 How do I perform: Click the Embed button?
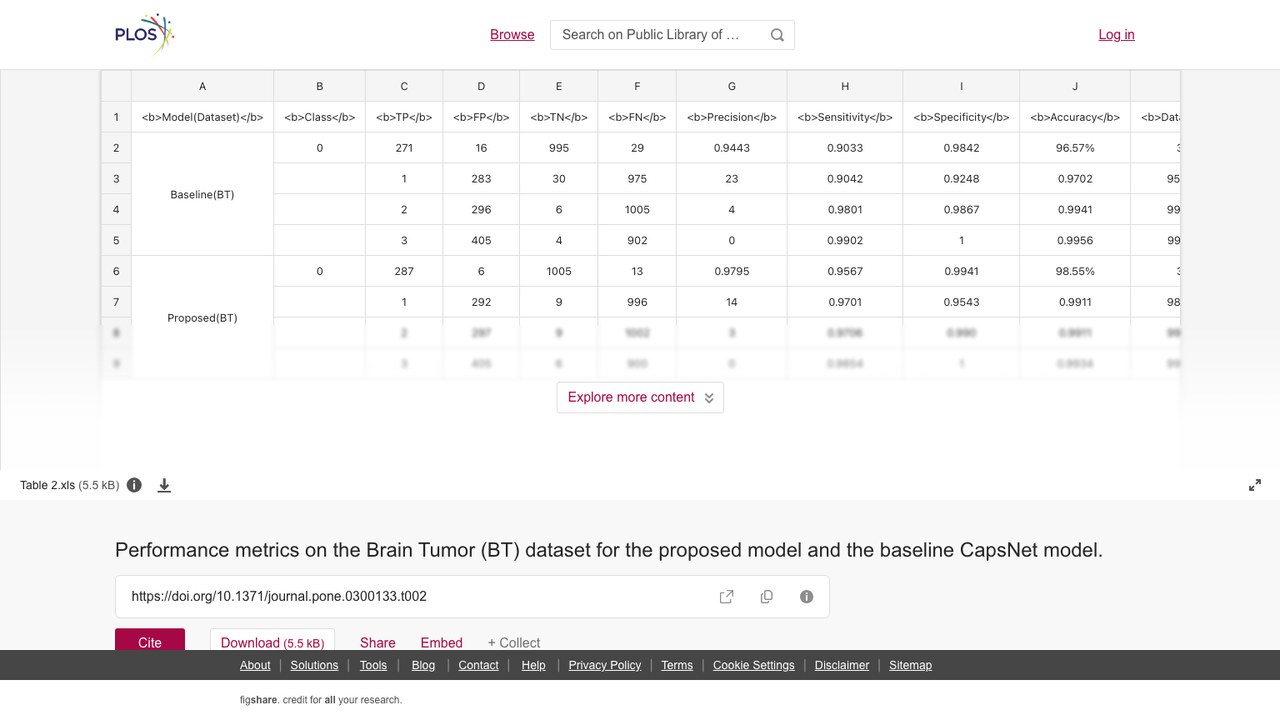click(441, 642)
